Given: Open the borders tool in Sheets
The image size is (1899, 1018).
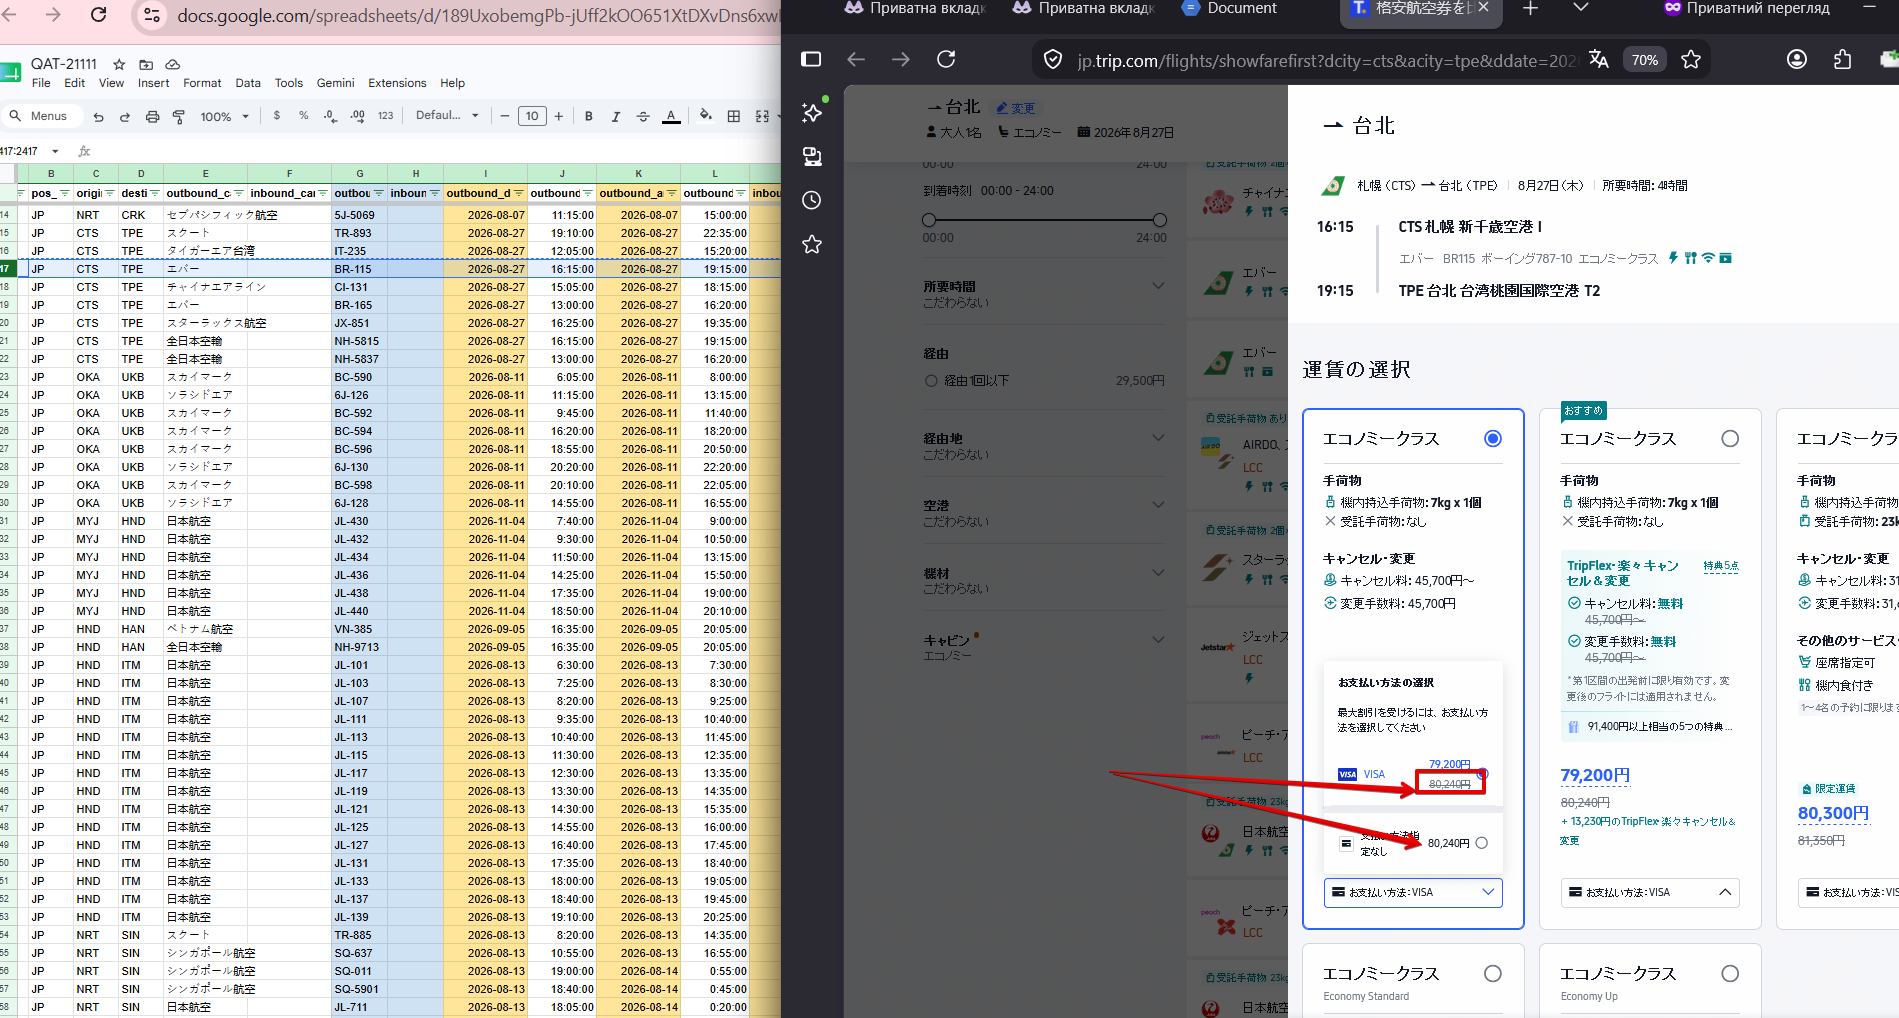Looking at the screenshot, I should click(734, 116).
